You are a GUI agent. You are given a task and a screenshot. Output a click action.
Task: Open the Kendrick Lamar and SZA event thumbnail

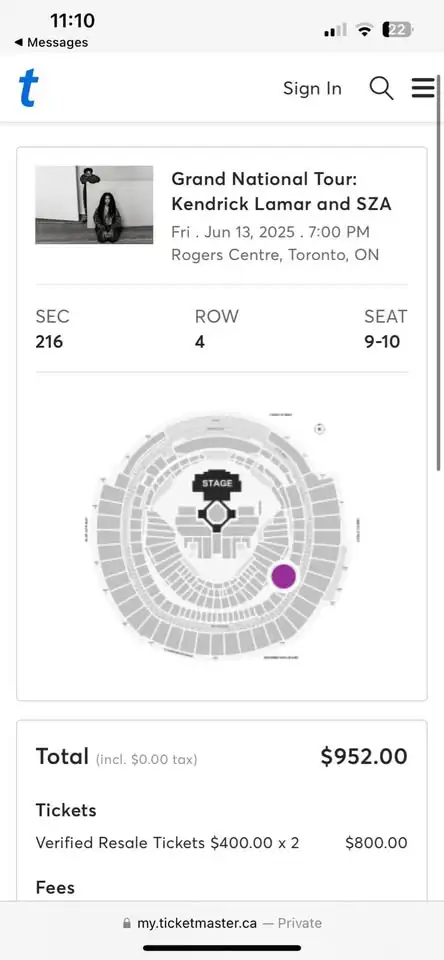click(x=94, y=205)
